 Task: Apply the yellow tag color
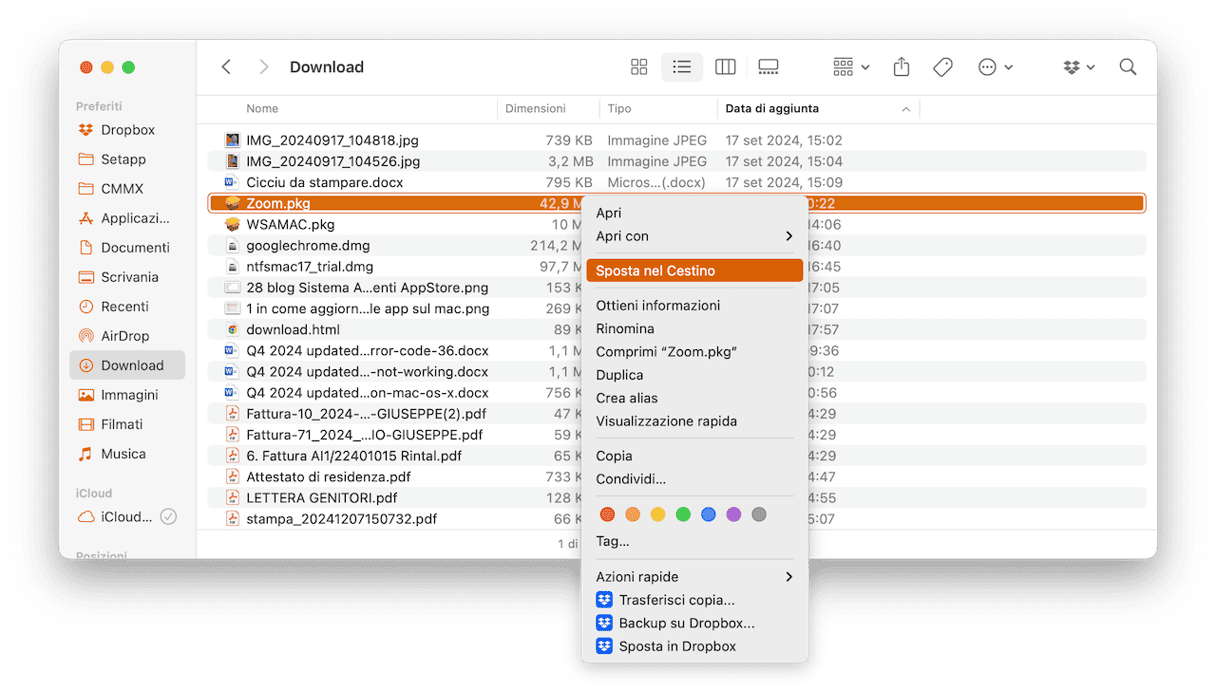click(x=658, y=514)
